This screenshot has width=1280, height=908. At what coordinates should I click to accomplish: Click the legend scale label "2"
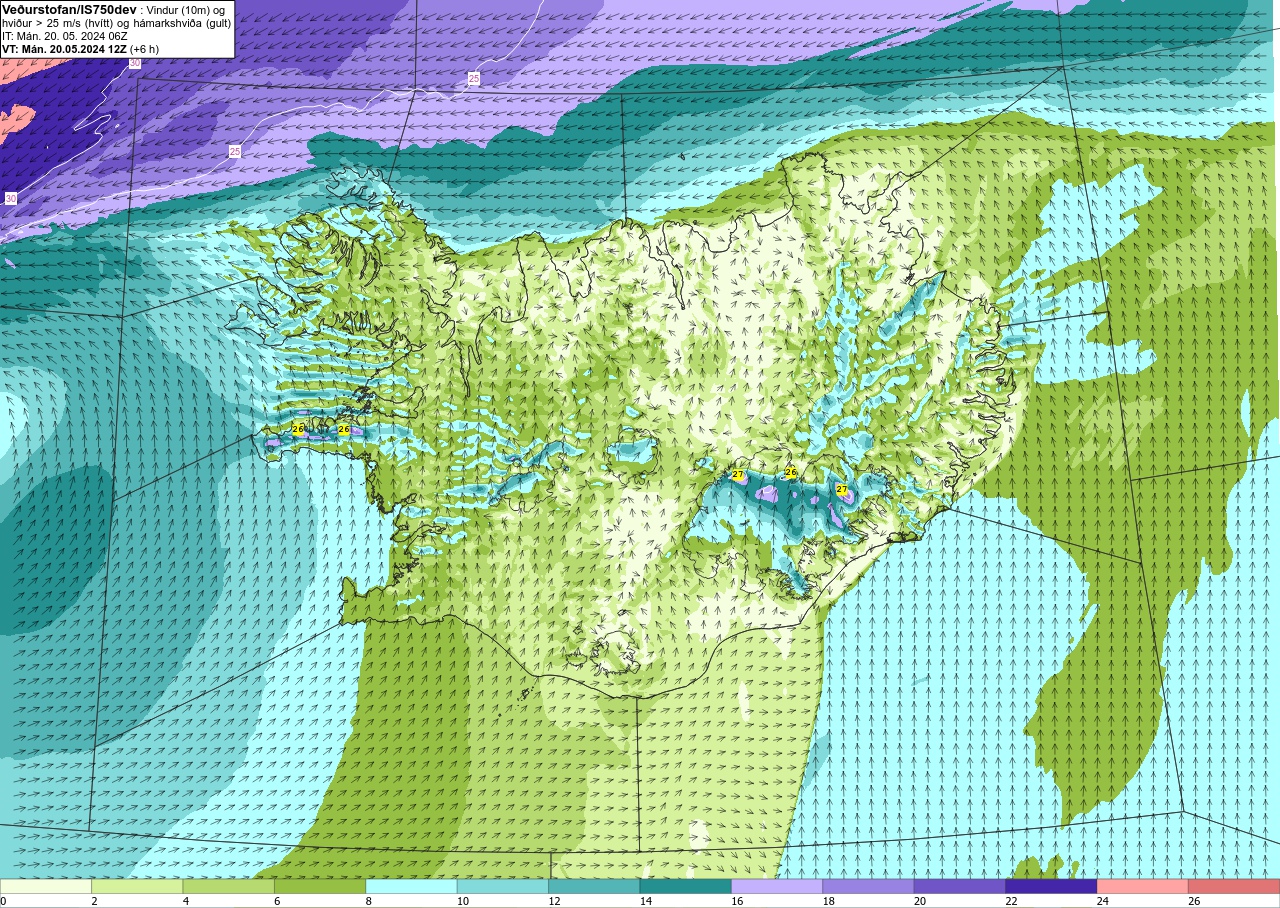coord(95,901)
